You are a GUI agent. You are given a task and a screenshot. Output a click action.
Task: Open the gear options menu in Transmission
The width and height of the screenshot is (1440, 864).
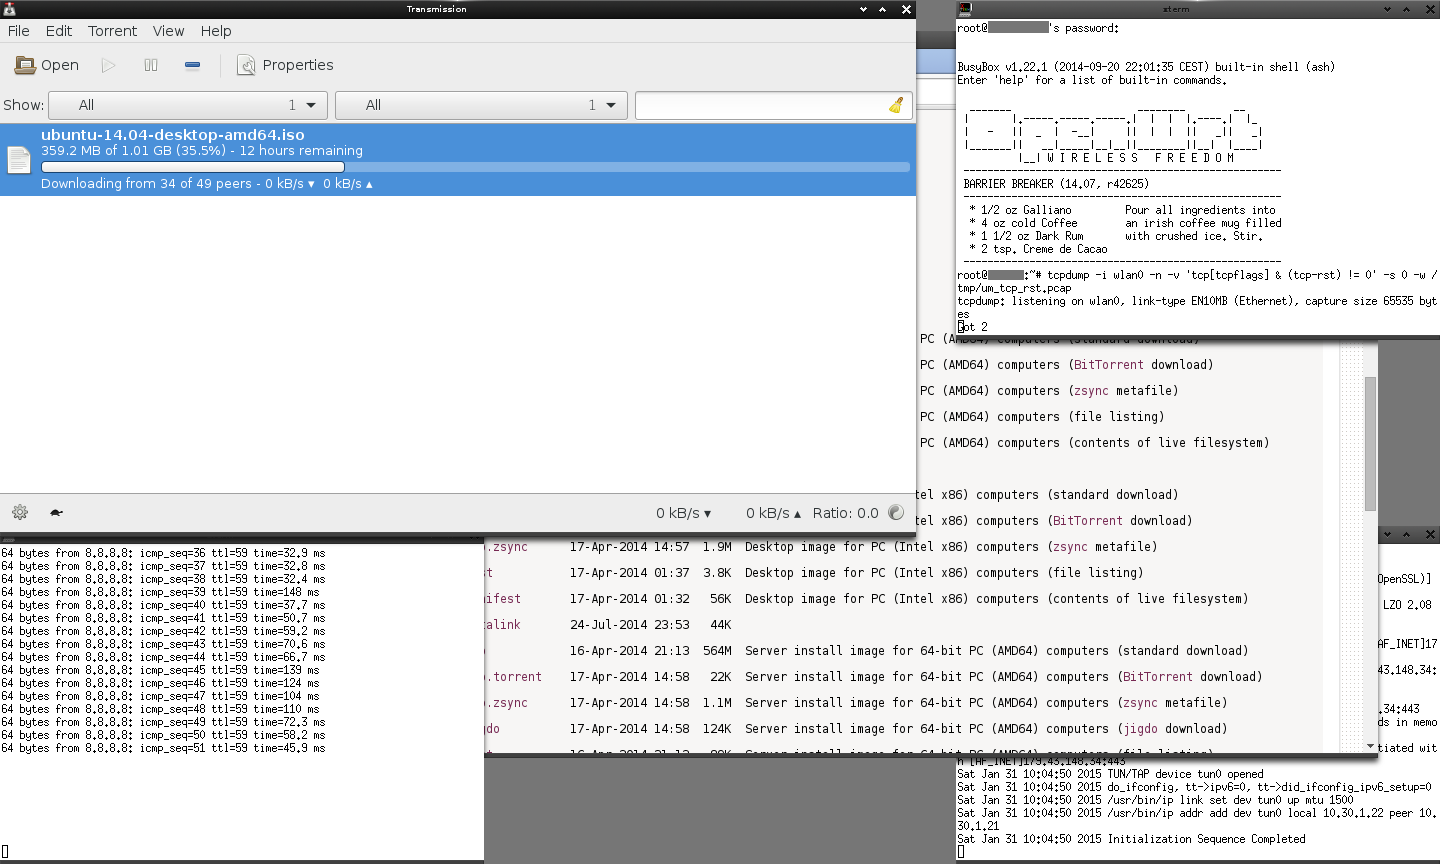(x=20, y=513)
